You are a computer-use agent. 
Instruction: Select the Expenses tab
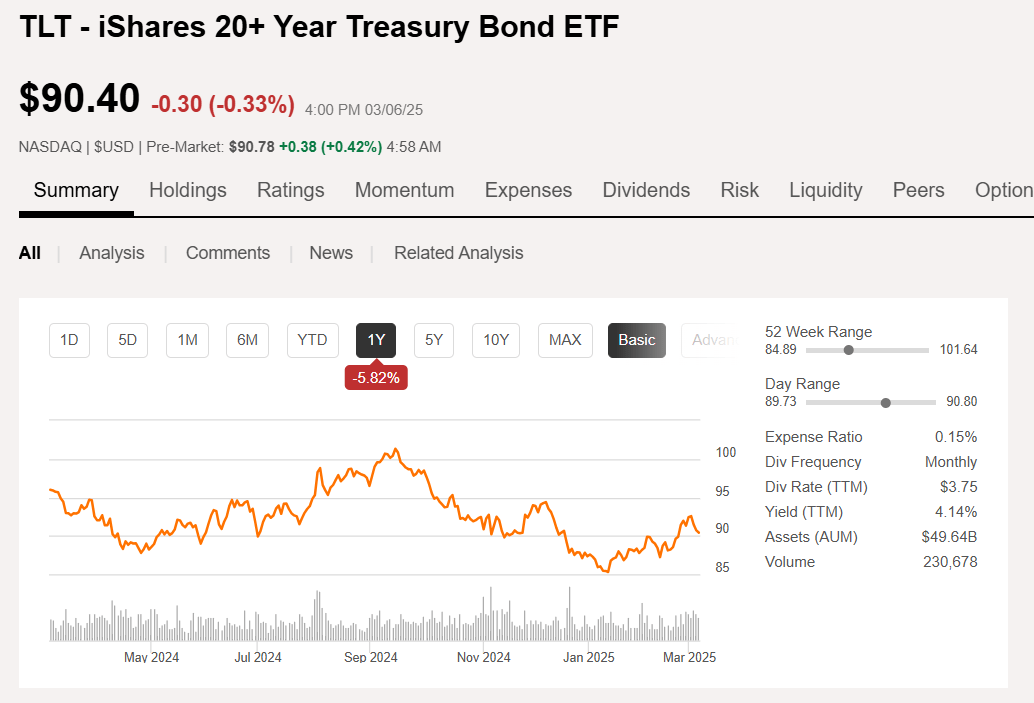tap(528, 189)
